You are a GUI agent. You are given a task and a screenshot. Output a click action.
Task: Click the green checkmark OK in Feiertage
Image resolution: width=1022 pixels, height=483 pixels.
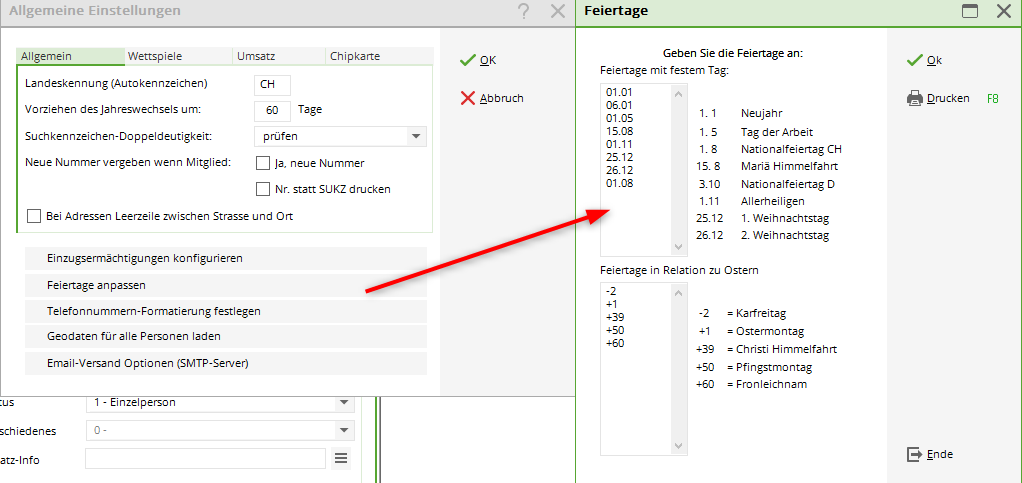pos(913,60)
